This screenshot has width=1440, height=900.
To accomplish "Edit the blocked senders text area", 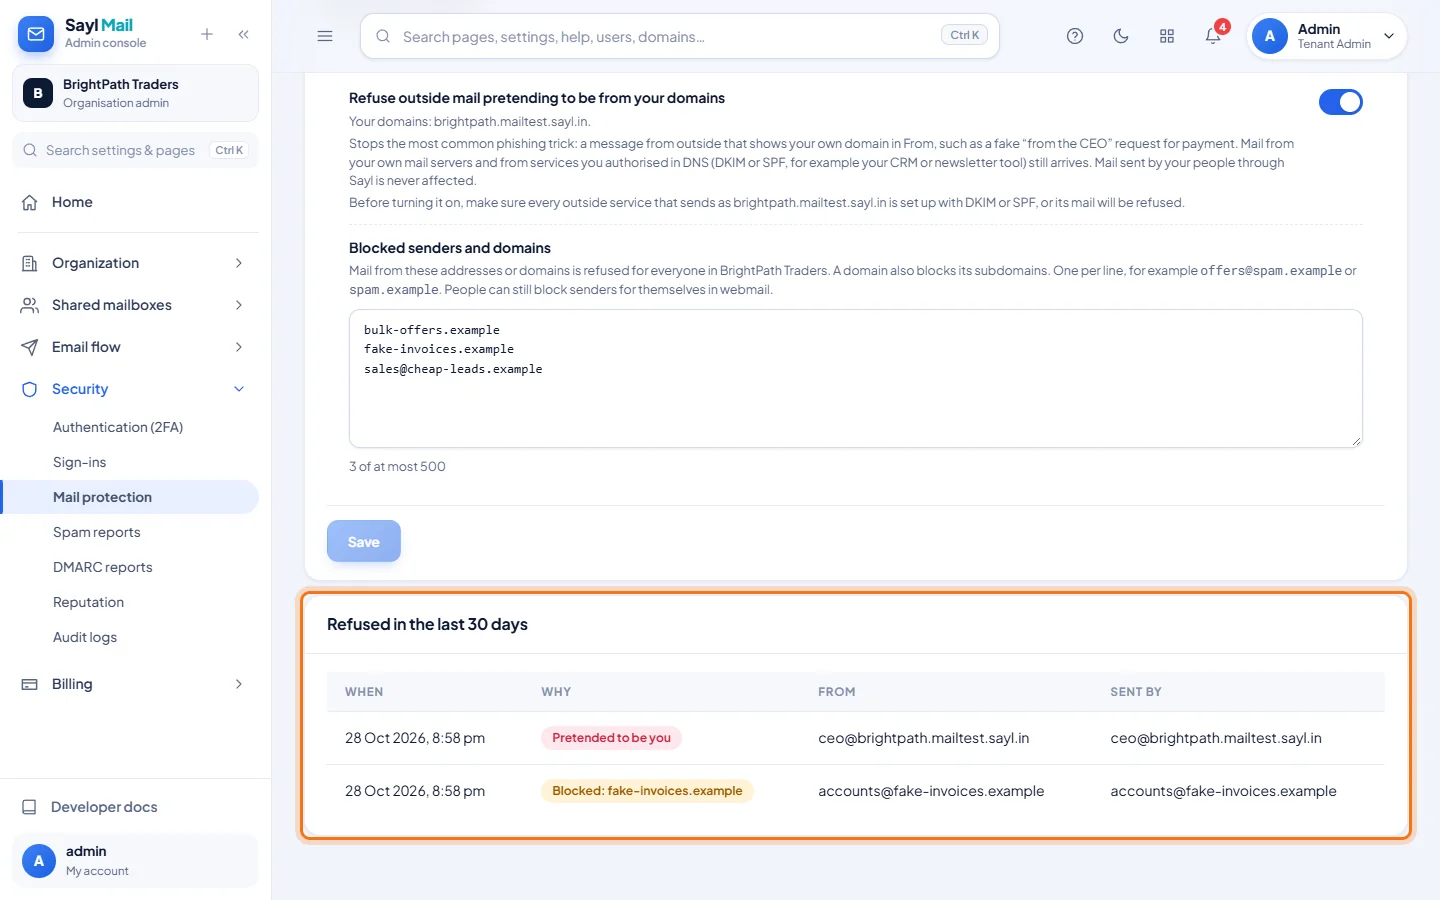I will pos(855,378).
